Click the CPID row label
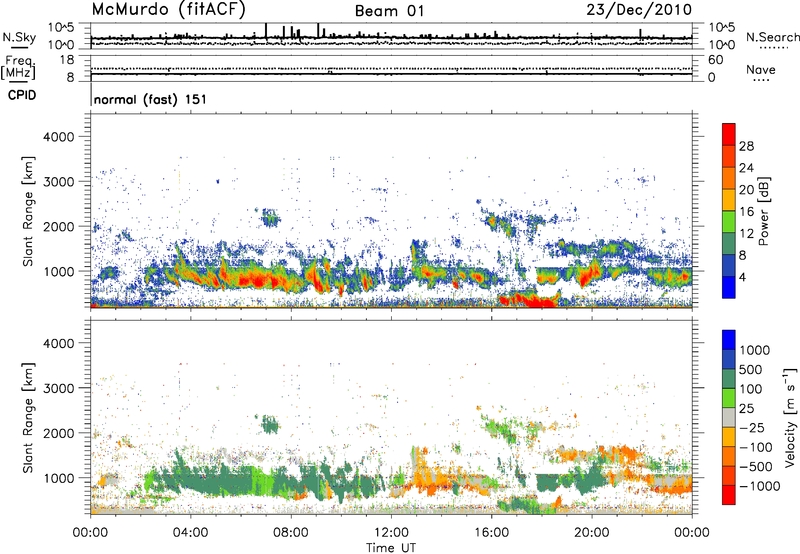This screenshot has height=554, width=800. (22, 95)
